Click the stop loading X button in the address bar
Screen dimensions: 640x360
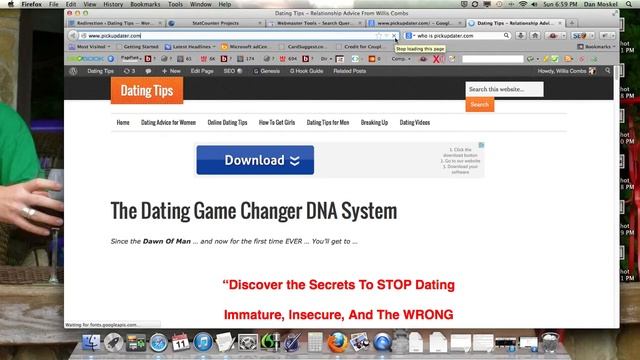(x=394, y=36)
